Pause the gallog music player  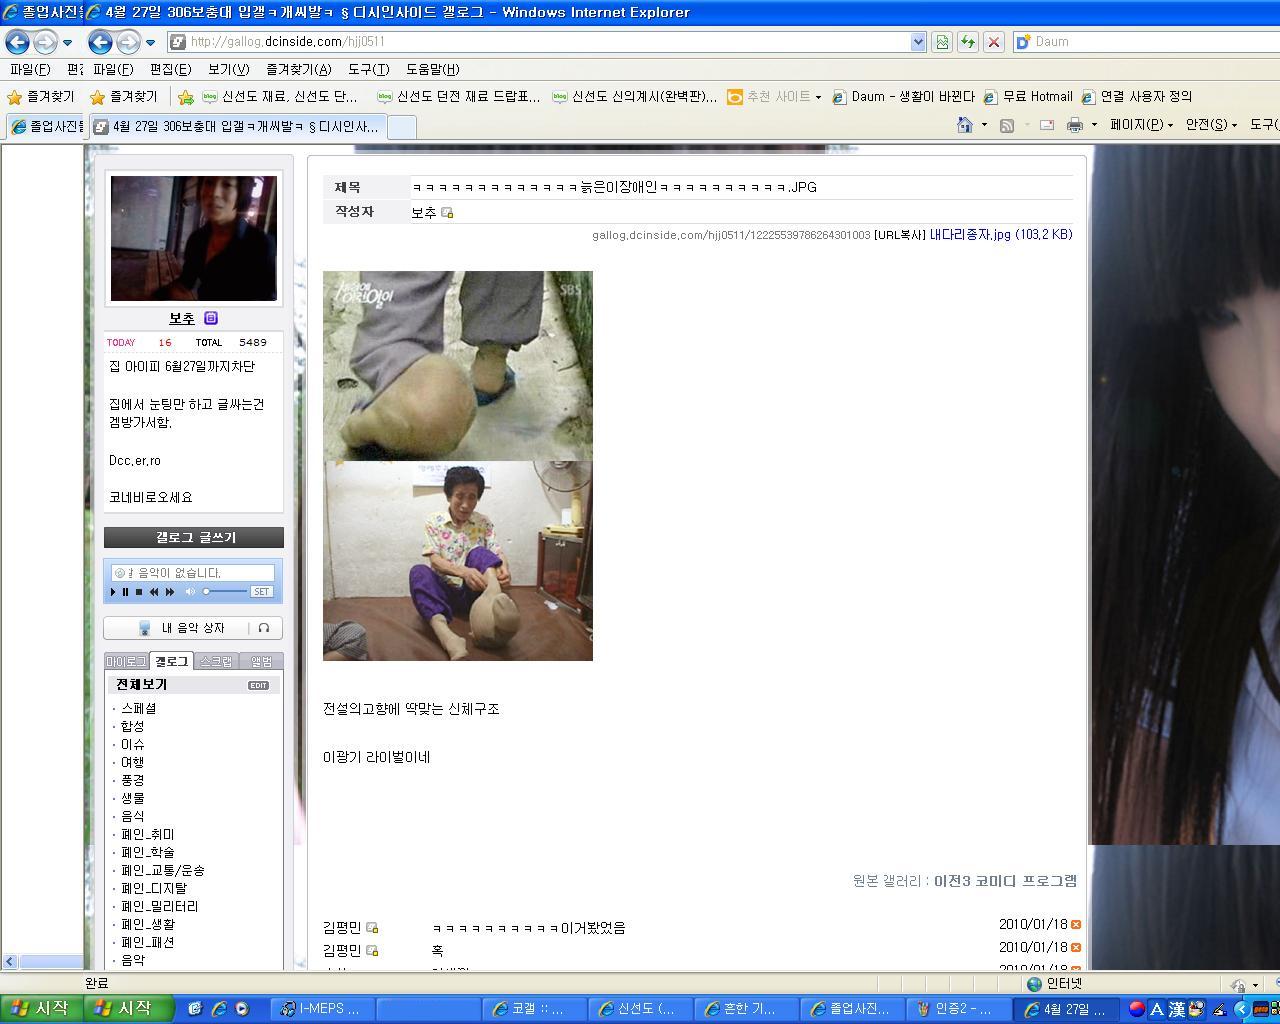click(x=126, y=592)
